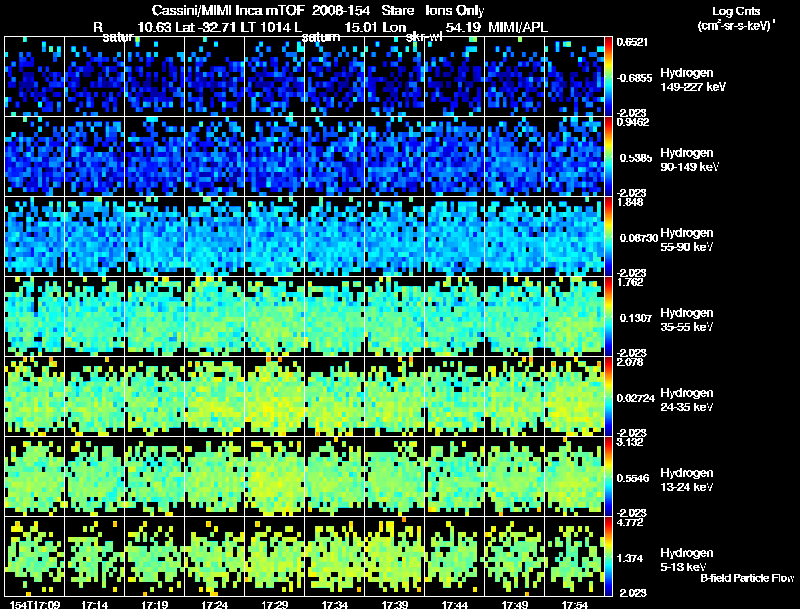Click the 154T17:09 time axis label
800x609 pixels.
(35, 605)
